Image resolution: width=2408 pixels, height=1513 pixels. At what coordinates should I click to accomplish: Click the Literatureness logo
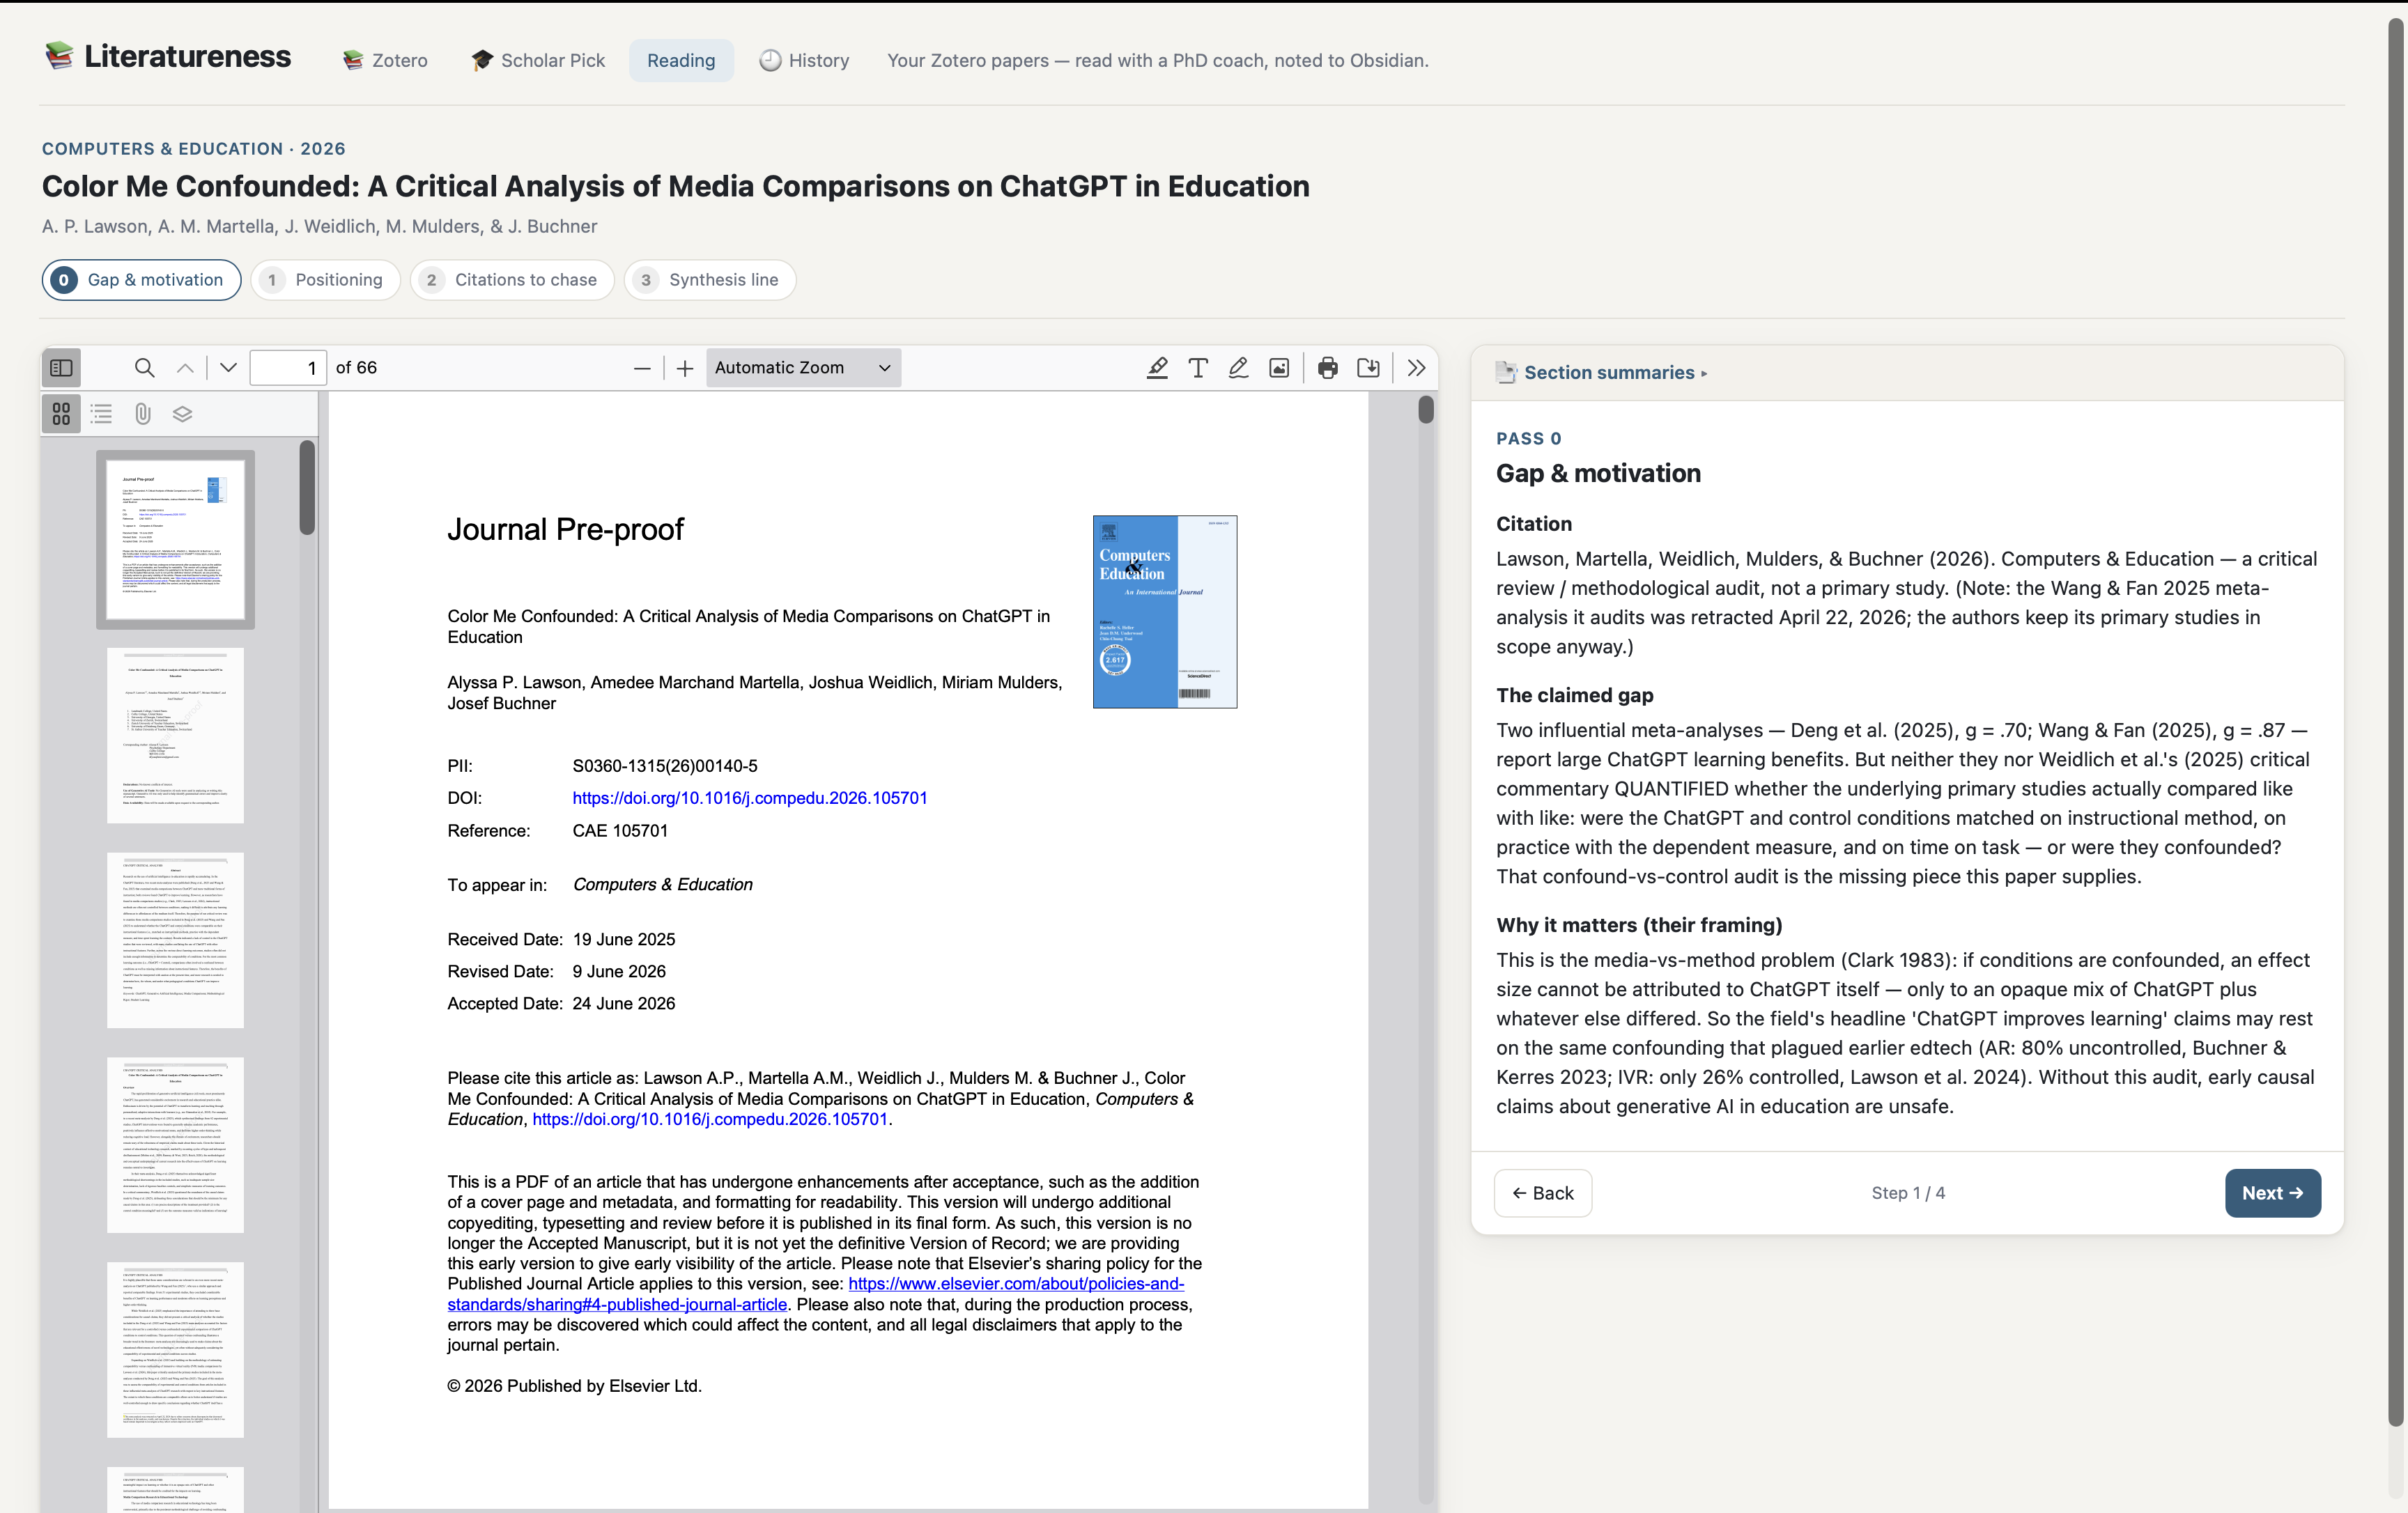click(x=168, y=57)
